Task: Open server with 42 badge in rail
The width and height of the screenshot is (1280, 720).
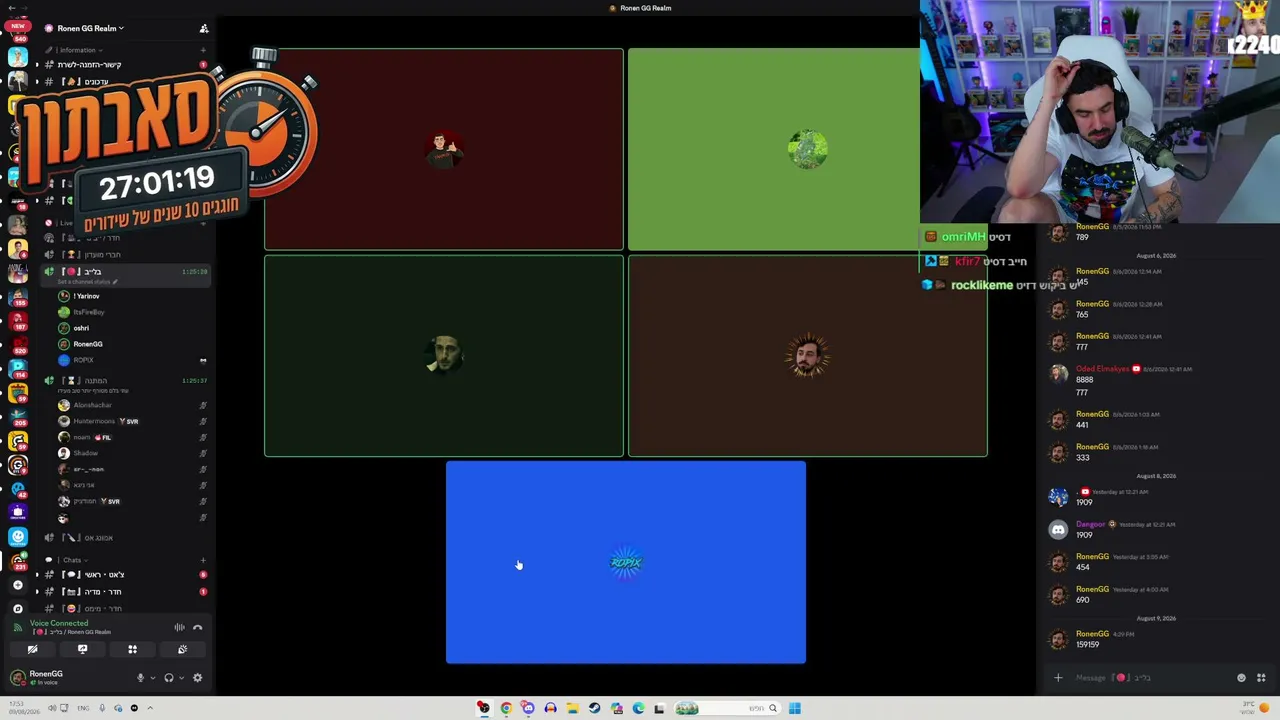Action: coord(18,488)
